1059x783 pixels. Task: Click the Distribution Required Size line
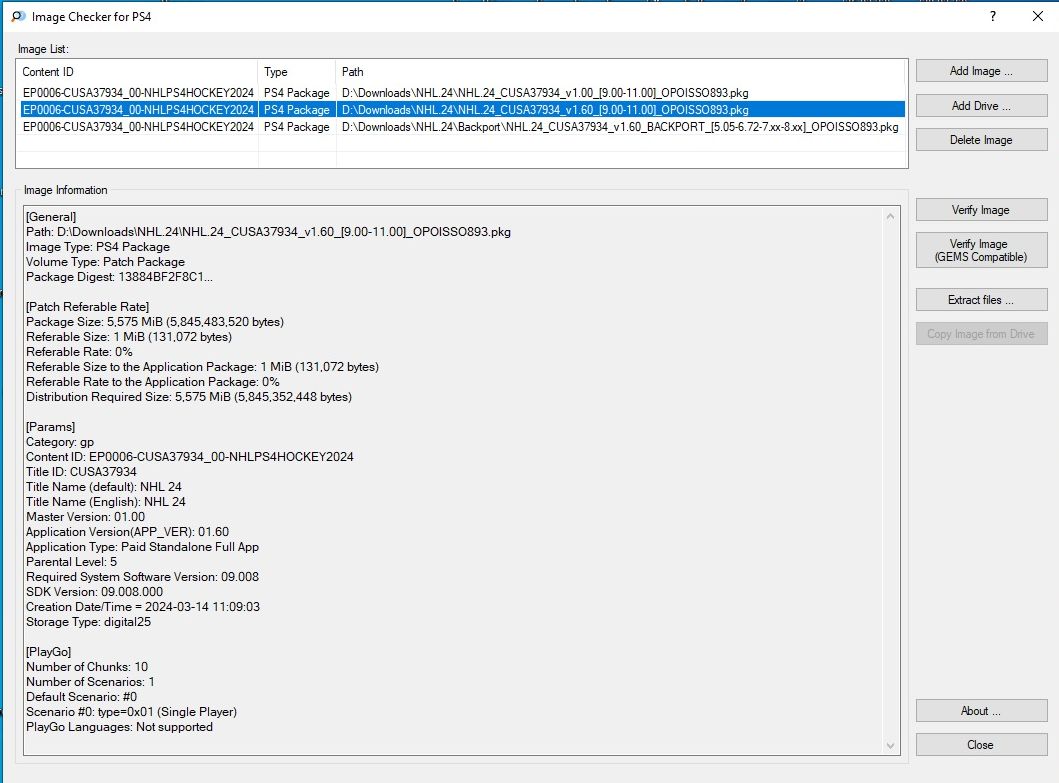point(189,397)
